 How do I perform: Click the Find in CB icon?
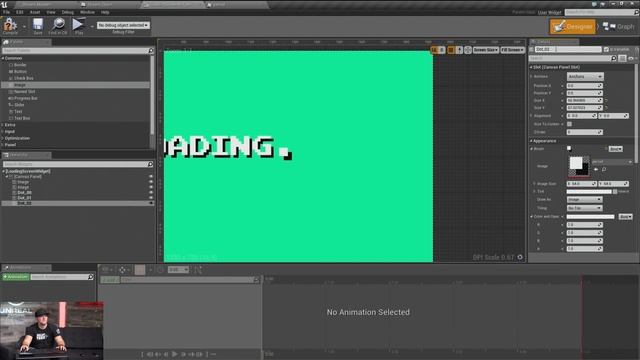(x=58, y=24)
